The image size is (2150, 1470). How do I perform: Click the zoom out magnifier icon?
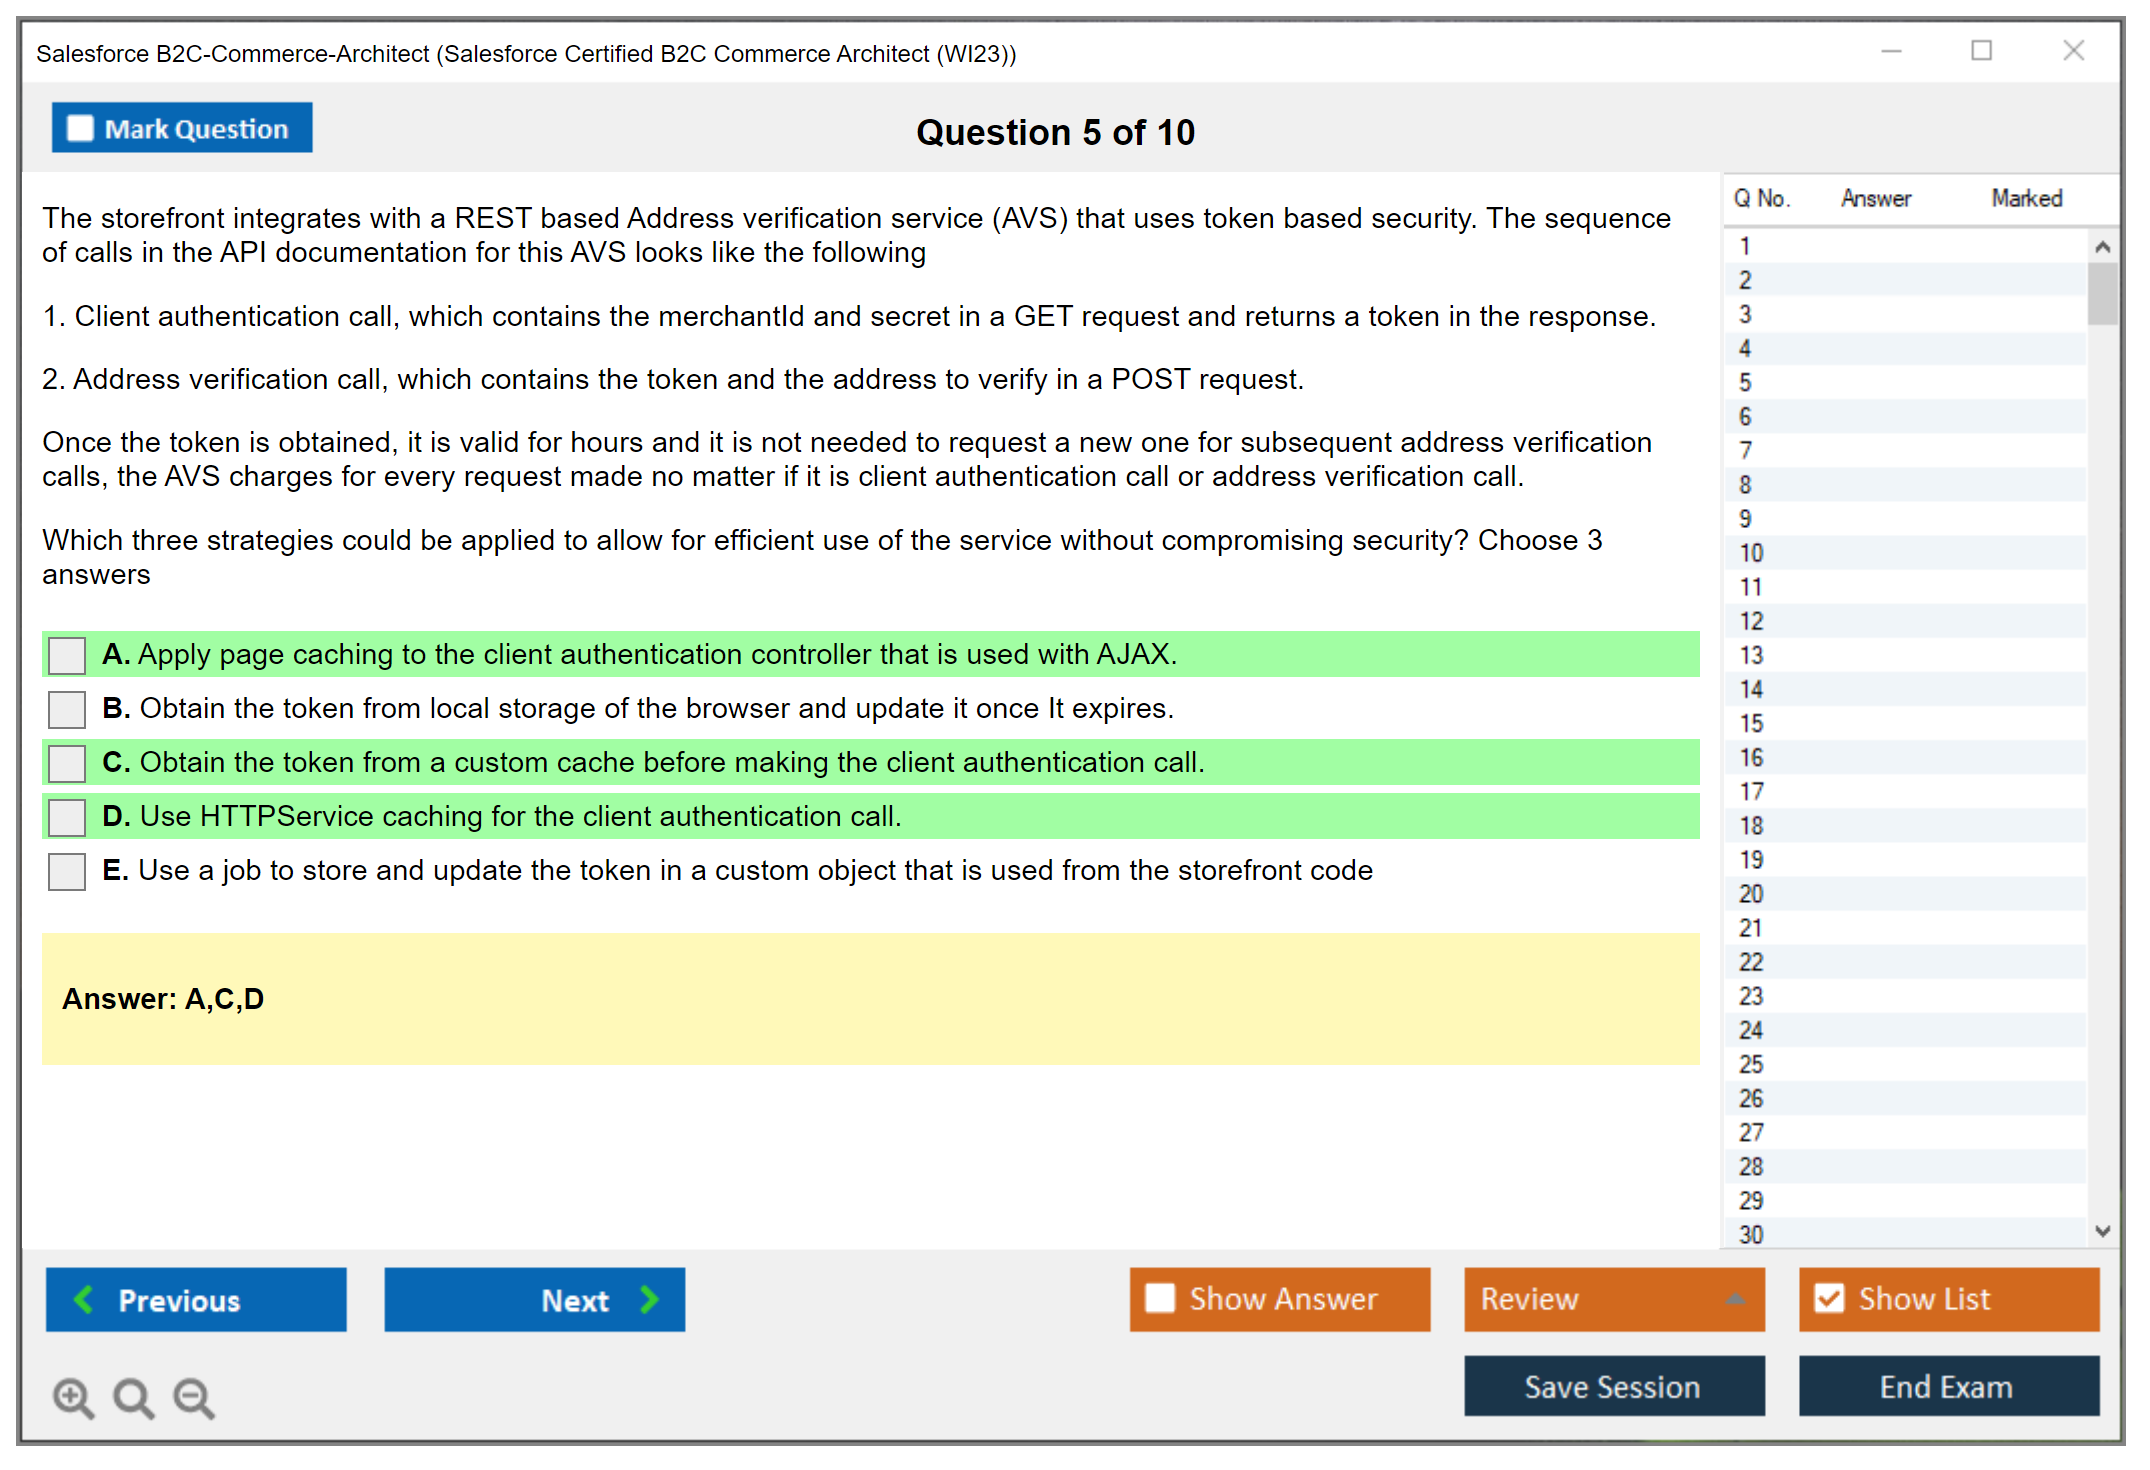[x=194, y=1397]
